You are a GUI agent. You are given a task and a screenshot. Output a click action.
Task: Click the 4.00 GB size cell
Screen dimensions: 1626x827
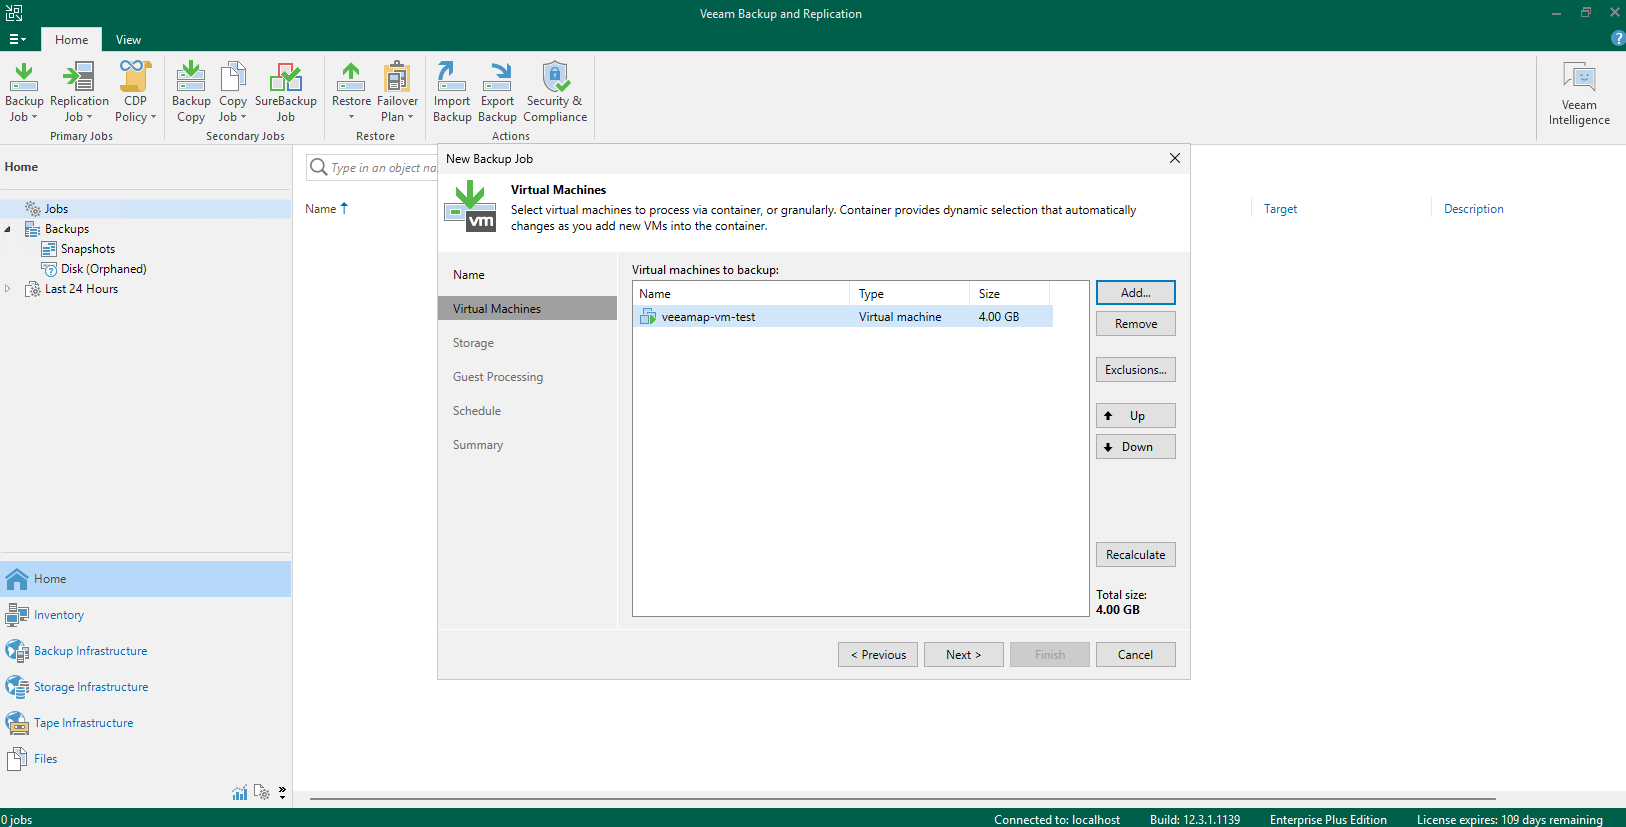998,317
